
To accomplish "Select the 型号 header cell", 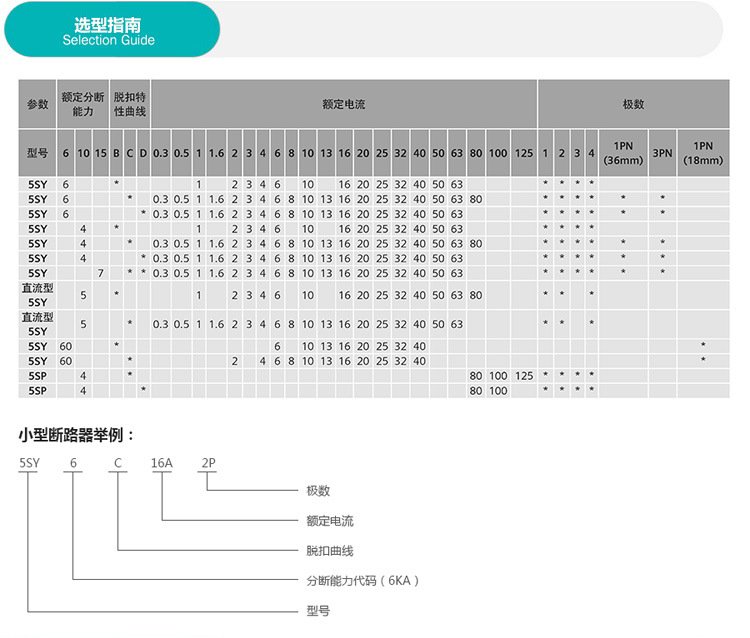I will click(x=37, y=153).
